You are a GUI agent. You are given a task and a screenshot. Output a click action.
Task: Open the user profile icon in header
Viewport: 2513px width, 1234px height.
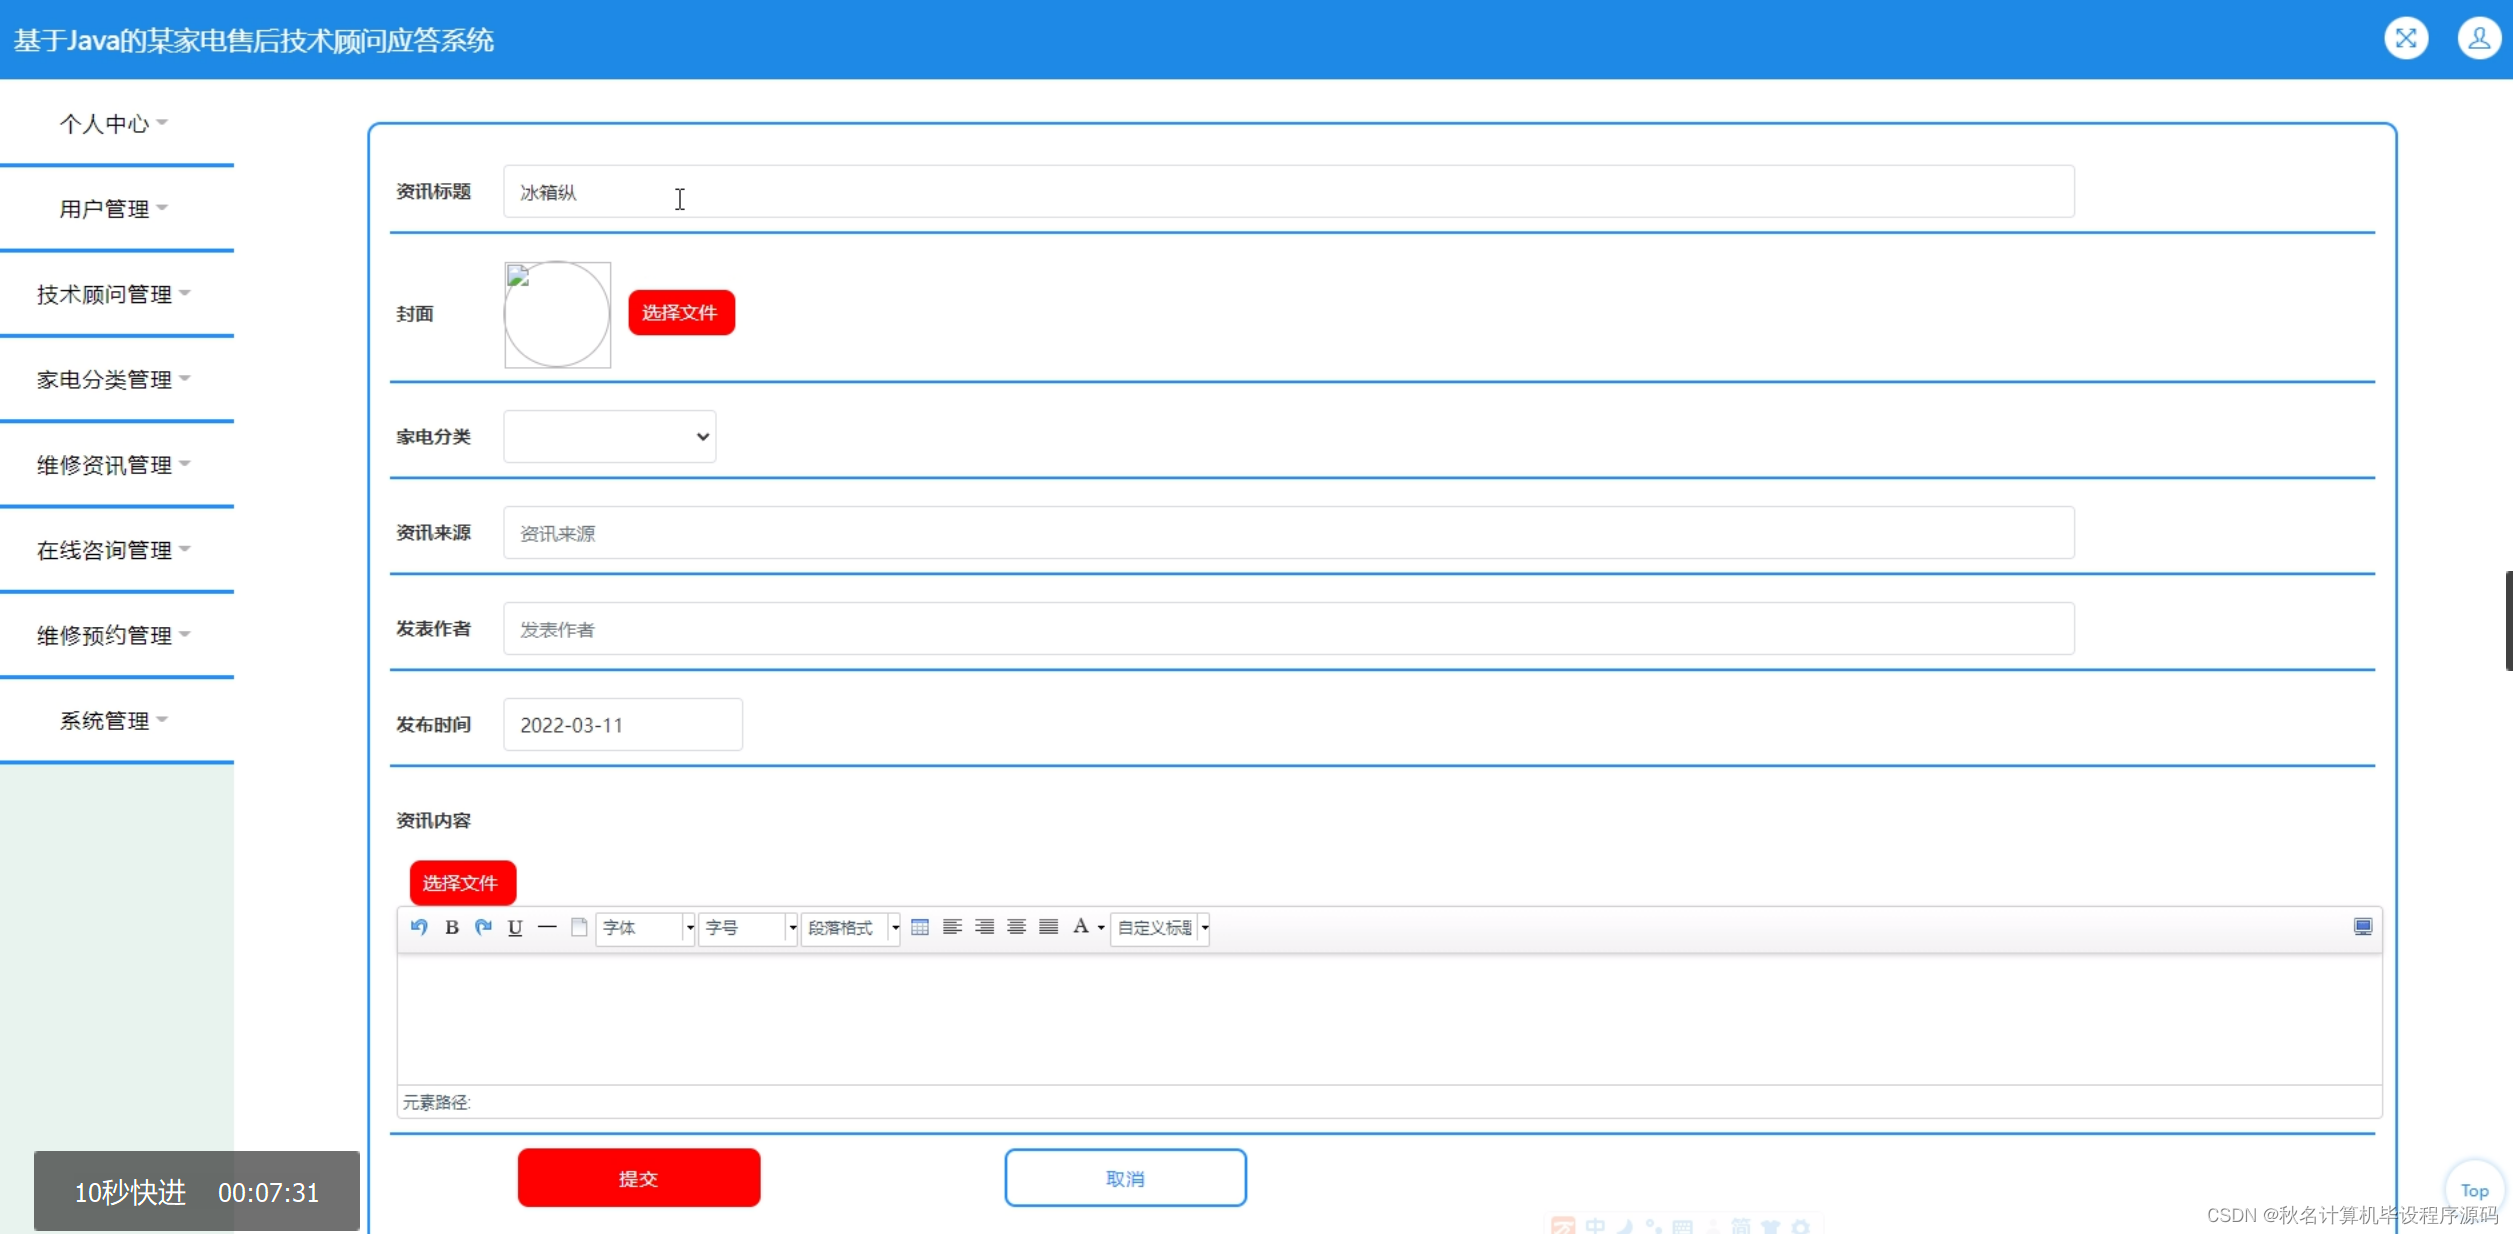(2478, 39)
